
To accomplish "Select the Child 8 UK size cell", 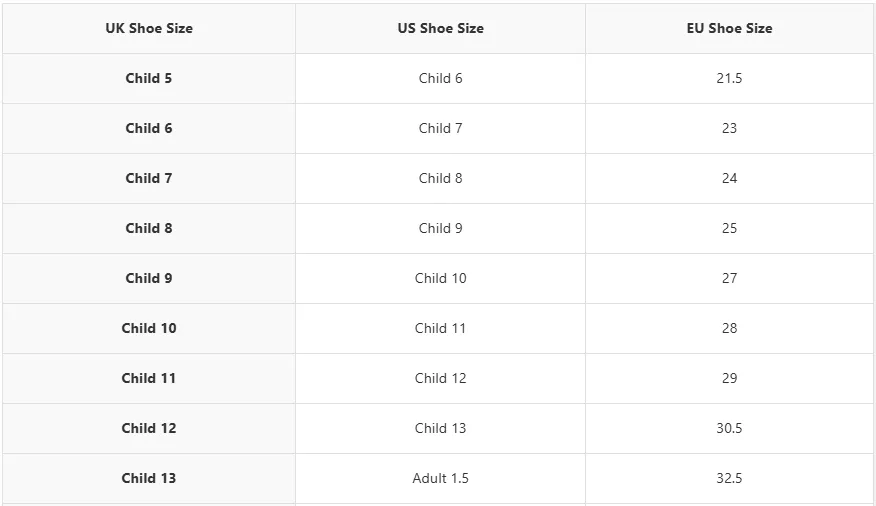I will (149, 228).
